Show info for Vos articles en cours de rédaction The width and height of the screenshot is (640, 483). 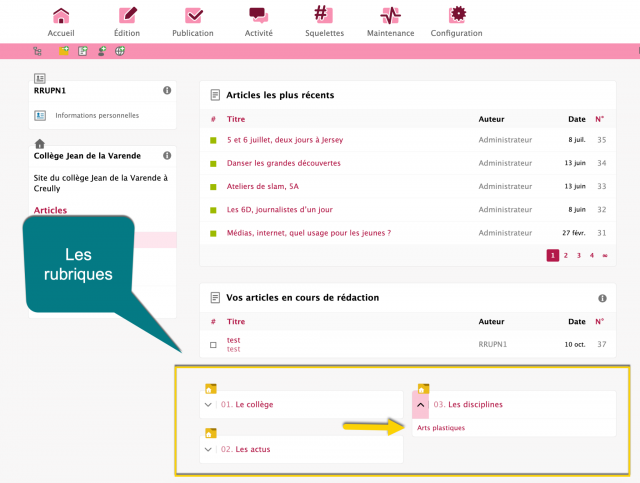point(602,298)
